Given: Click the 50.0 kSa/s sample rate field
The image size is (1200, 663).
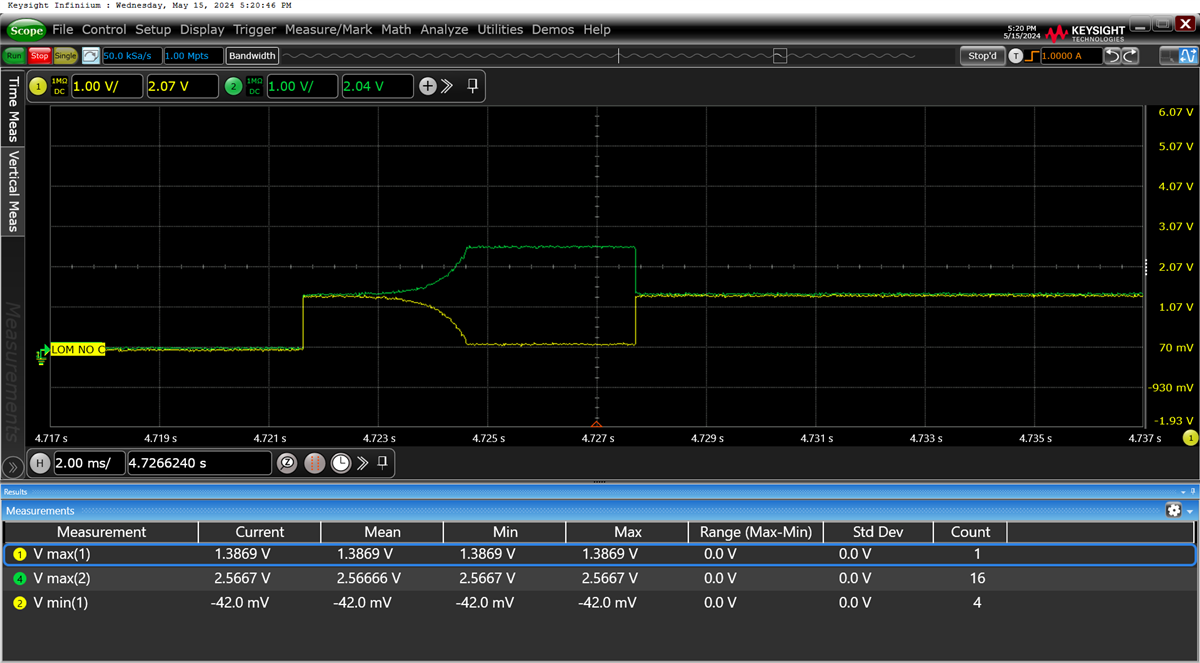Looking at the screenshot, I should pos(131,56).
